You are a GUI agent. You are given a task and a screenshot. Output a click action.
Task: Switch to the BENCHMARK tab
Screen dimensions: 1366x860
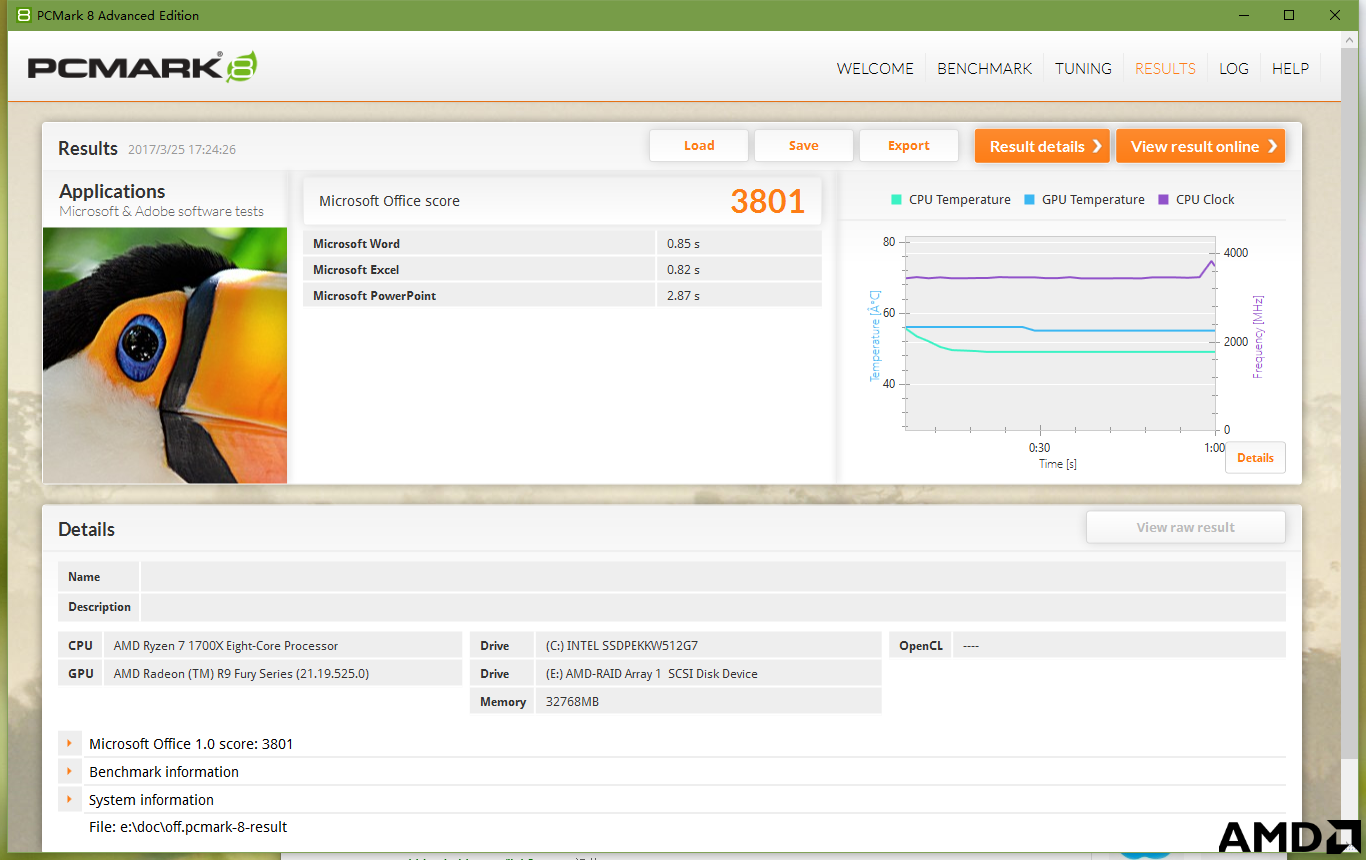984,69
